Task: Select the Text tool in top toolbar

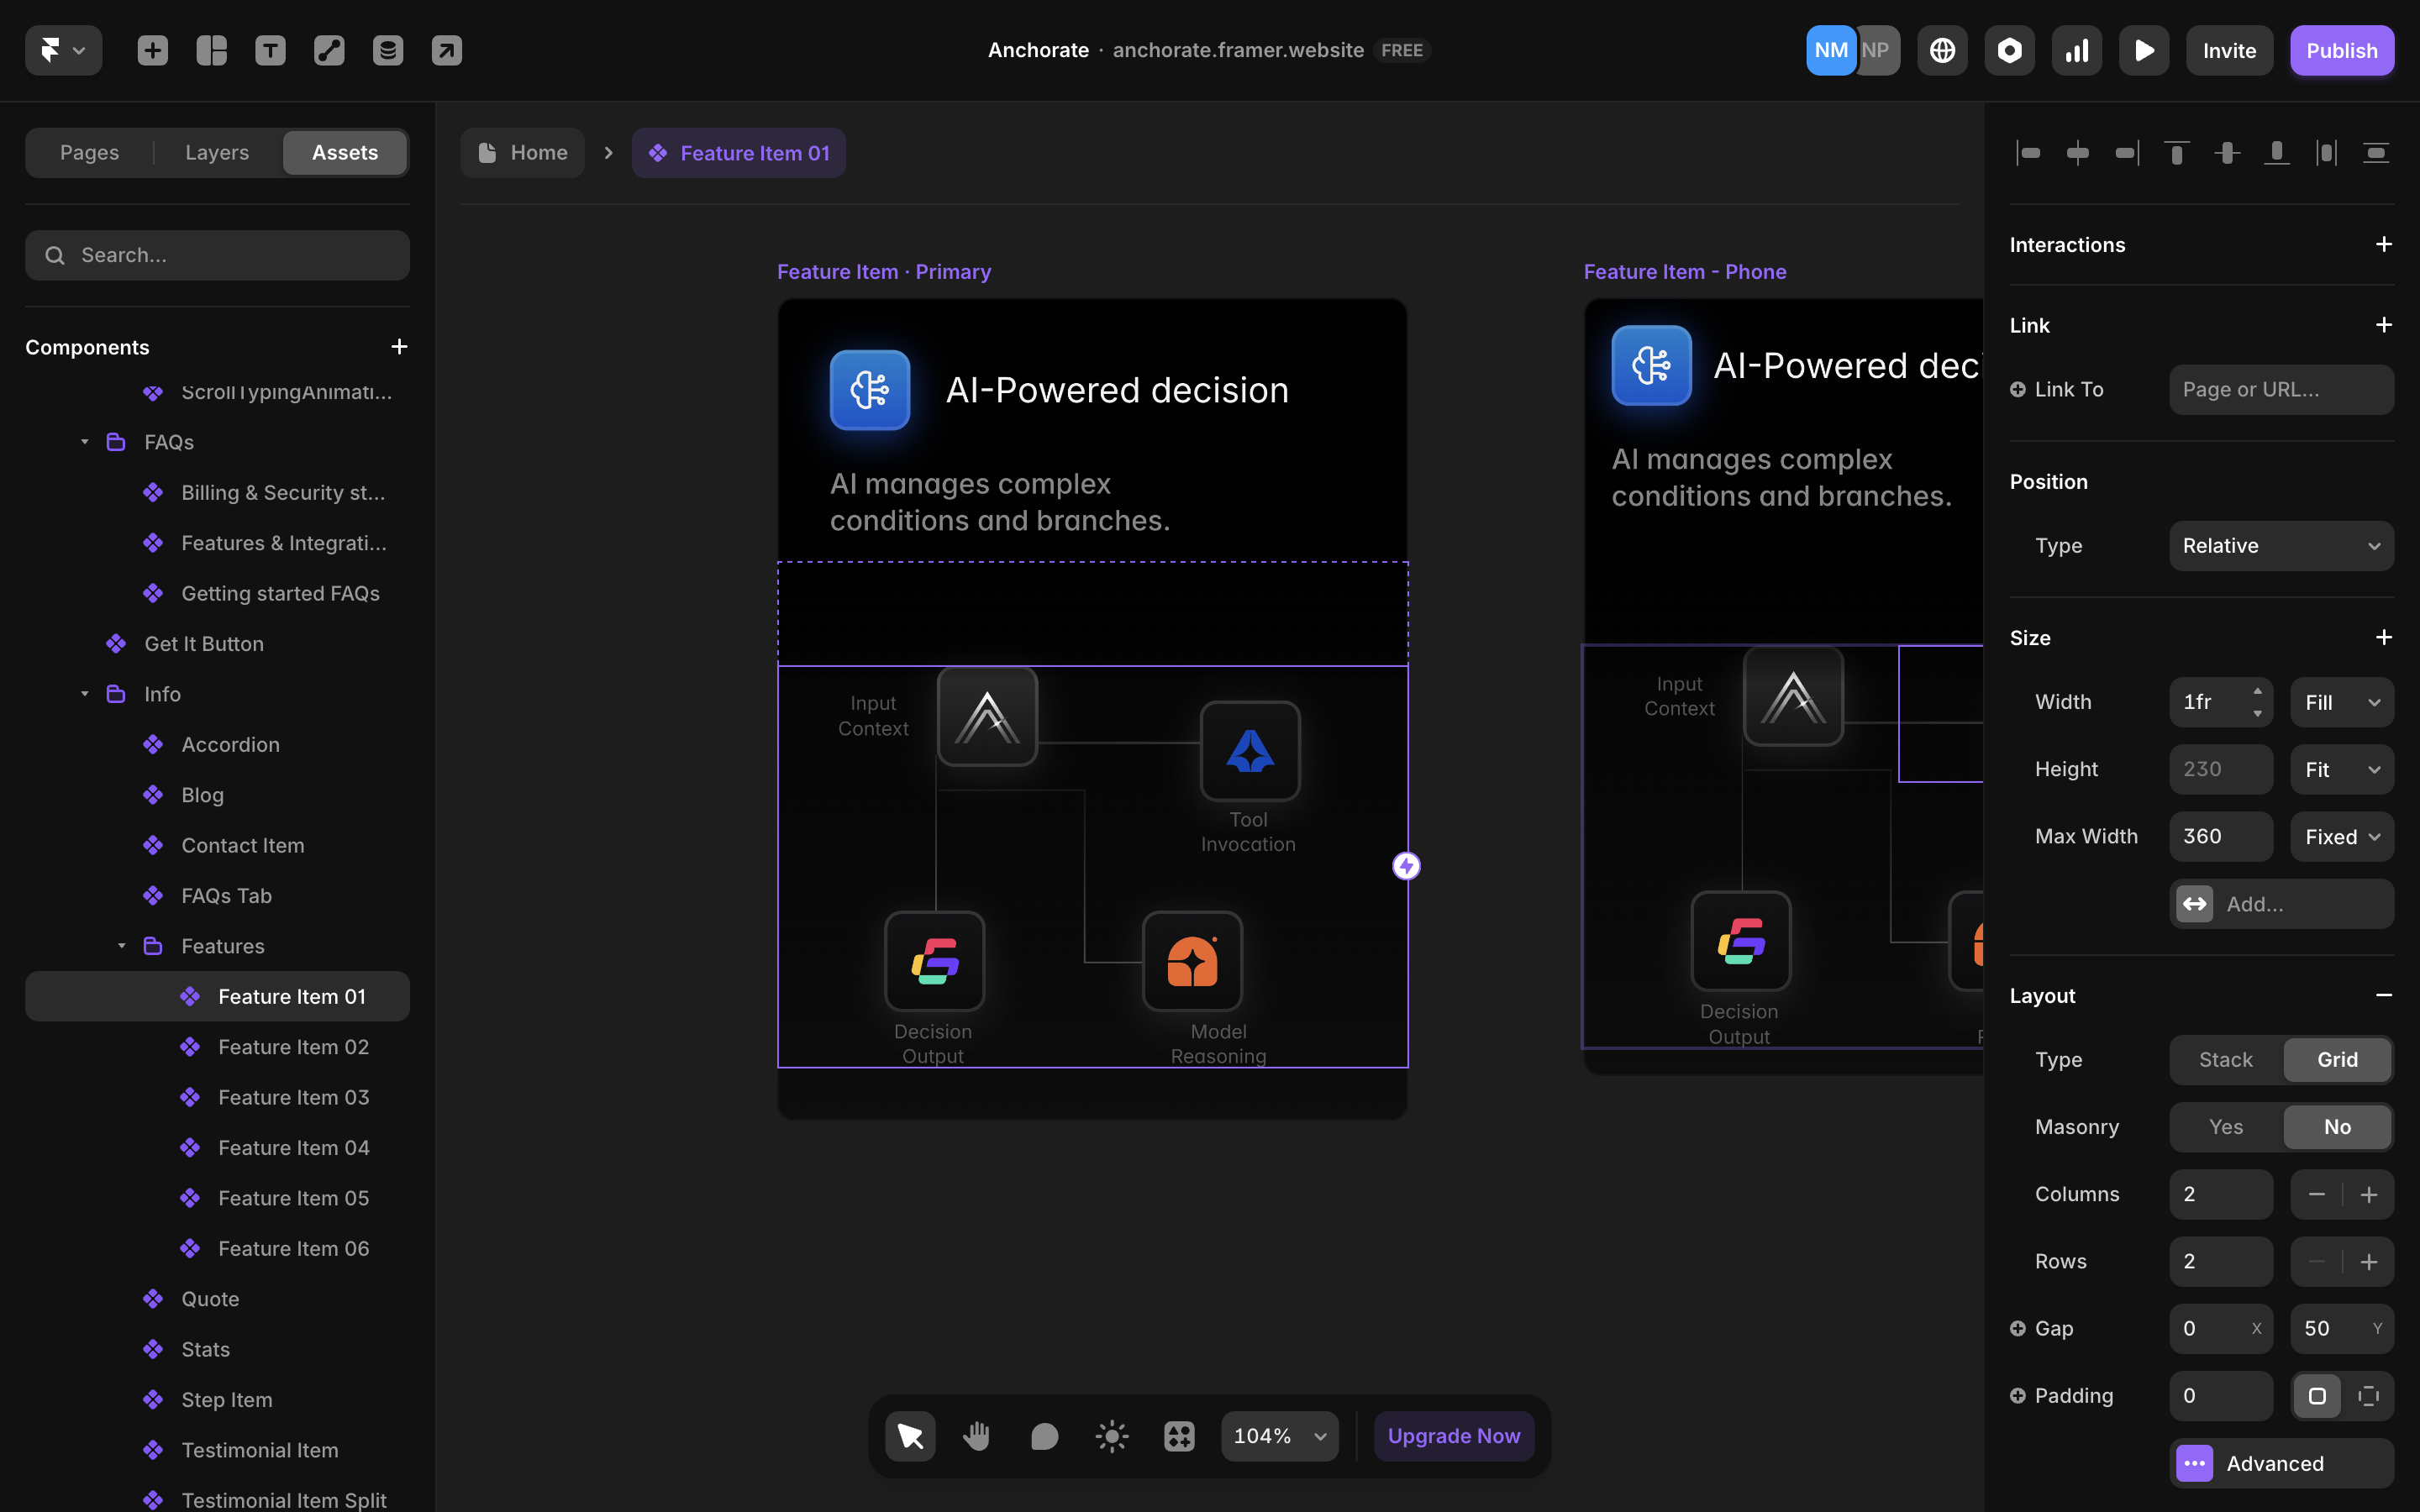Action: pyautogui.click(x=270, y=50)
